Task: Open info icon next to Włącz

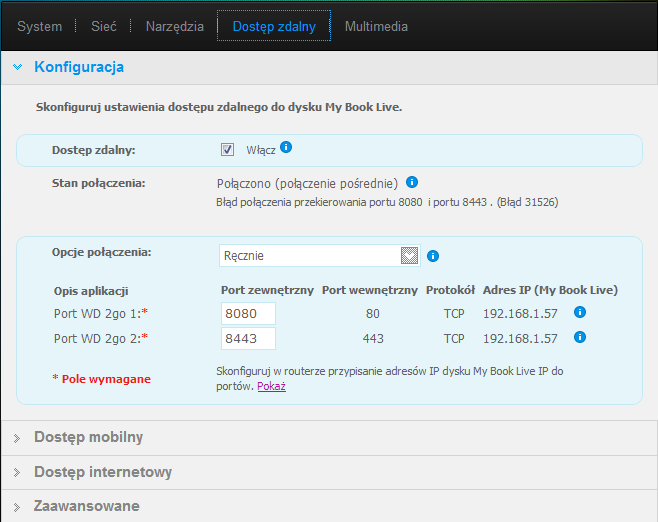Action: point(286,147)
